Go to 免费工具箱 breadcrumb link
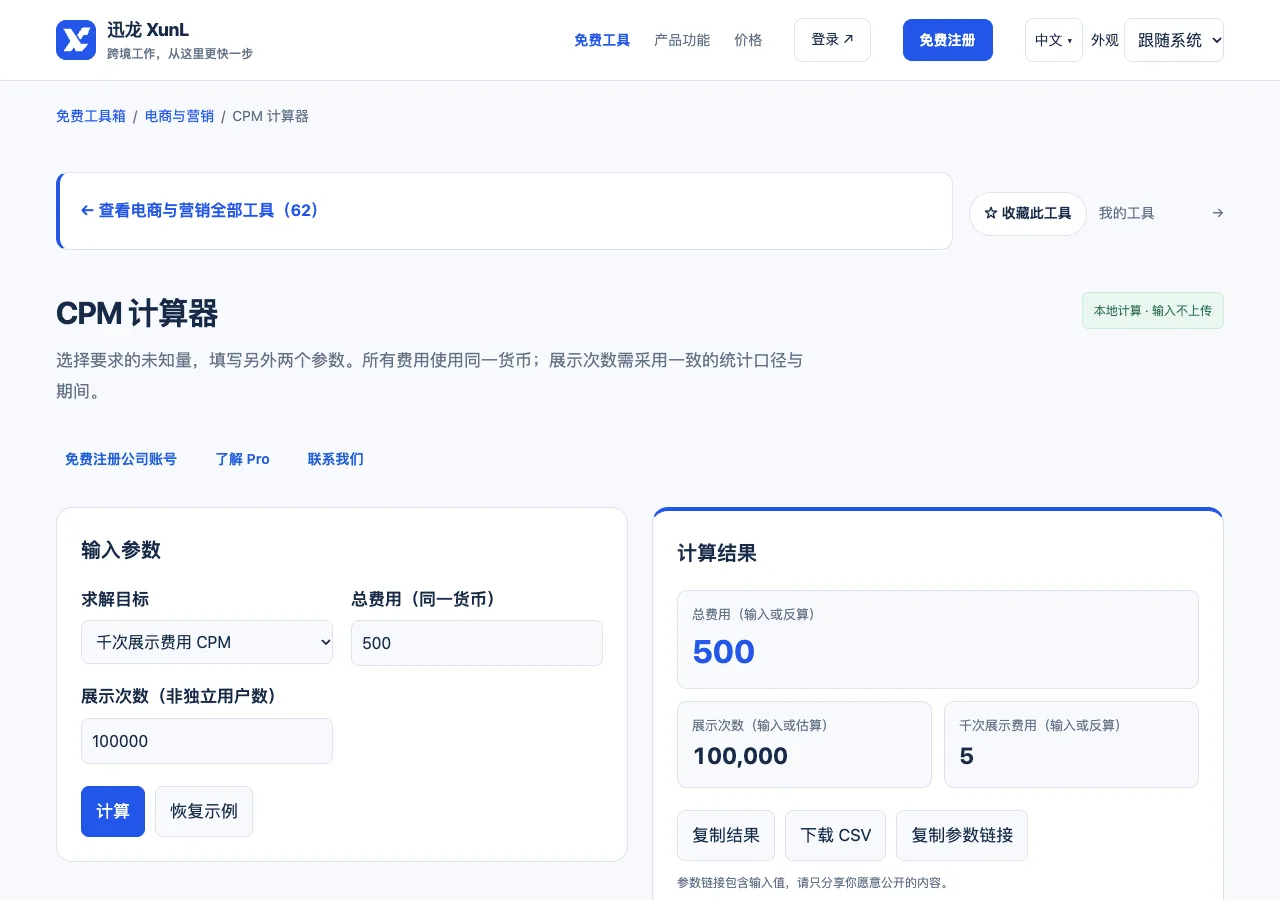Image resolution: width=1280 pixels, height=900 pixels. (91, 116)
